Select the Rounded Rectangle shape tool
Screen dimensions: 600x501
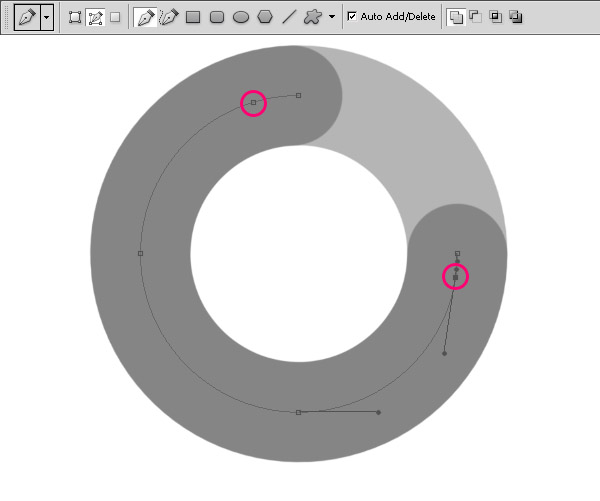pyautogui.click(x=217, y=17)
